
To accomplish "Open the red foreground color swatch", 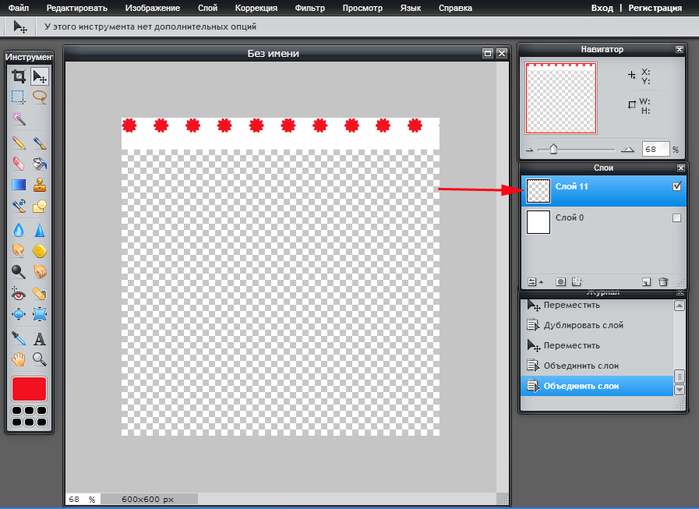I will (29, 389).
